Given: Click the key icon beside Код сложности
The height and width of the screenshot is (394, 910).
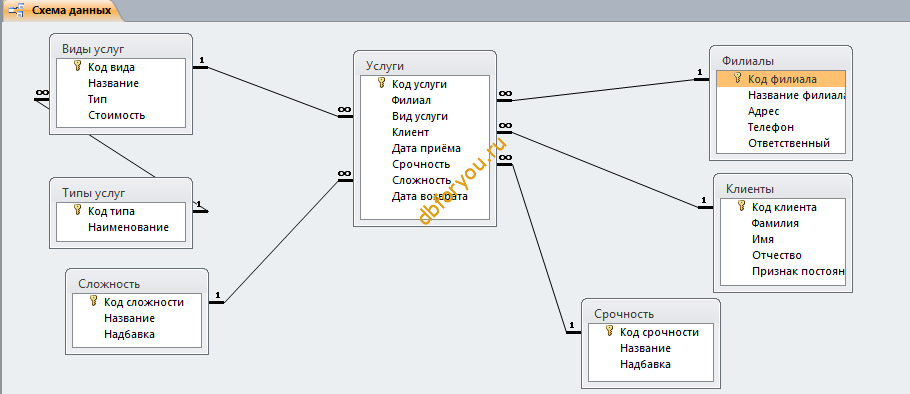Looking at the screenshot, I should pos(94,301).
